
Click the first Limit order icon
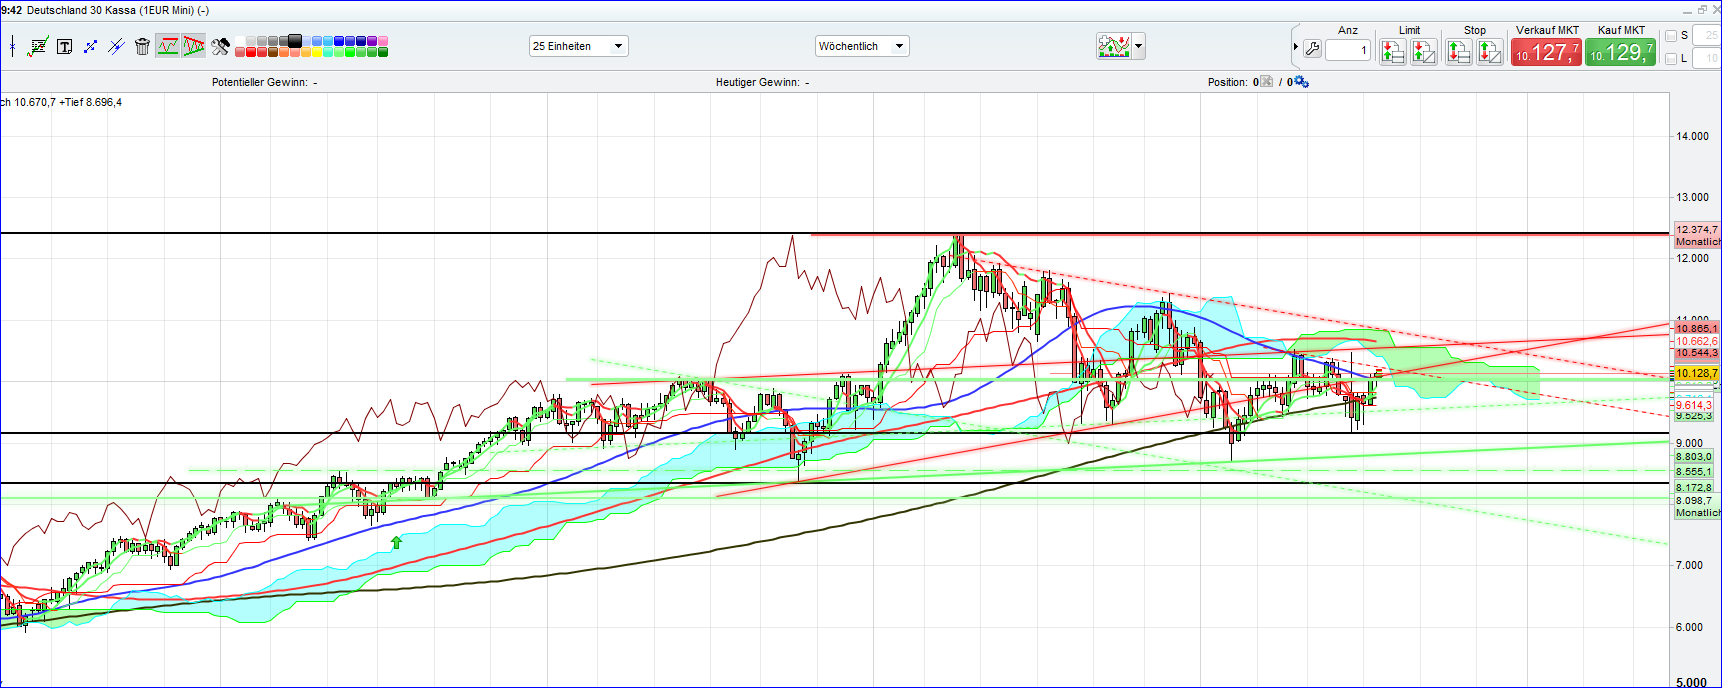click(1392, 51)
